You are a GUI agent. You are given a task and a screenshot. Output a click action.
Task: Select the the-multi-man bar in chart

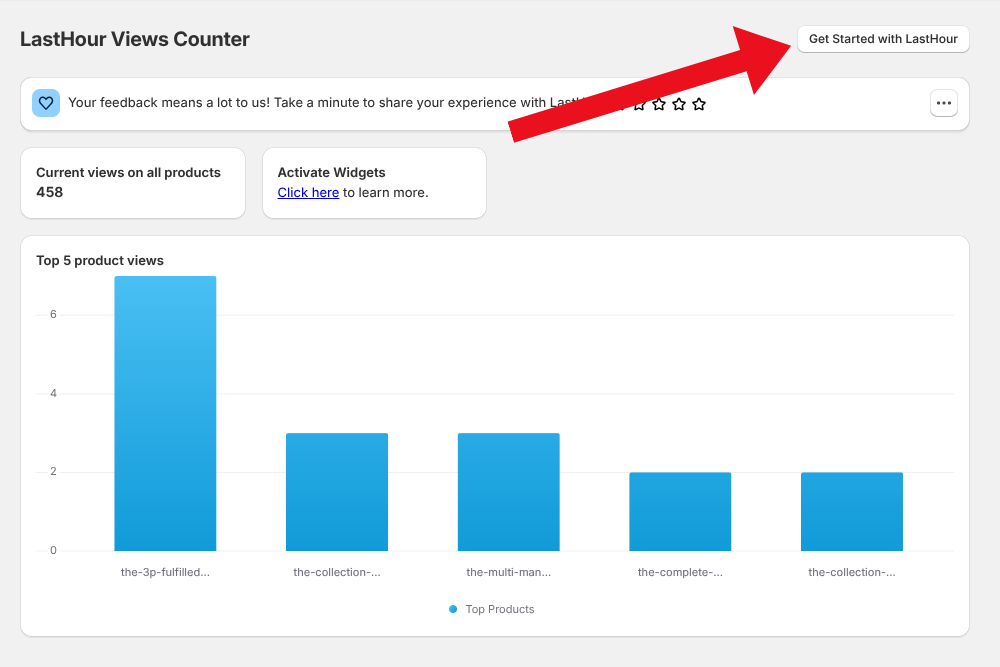pos(508,491)
